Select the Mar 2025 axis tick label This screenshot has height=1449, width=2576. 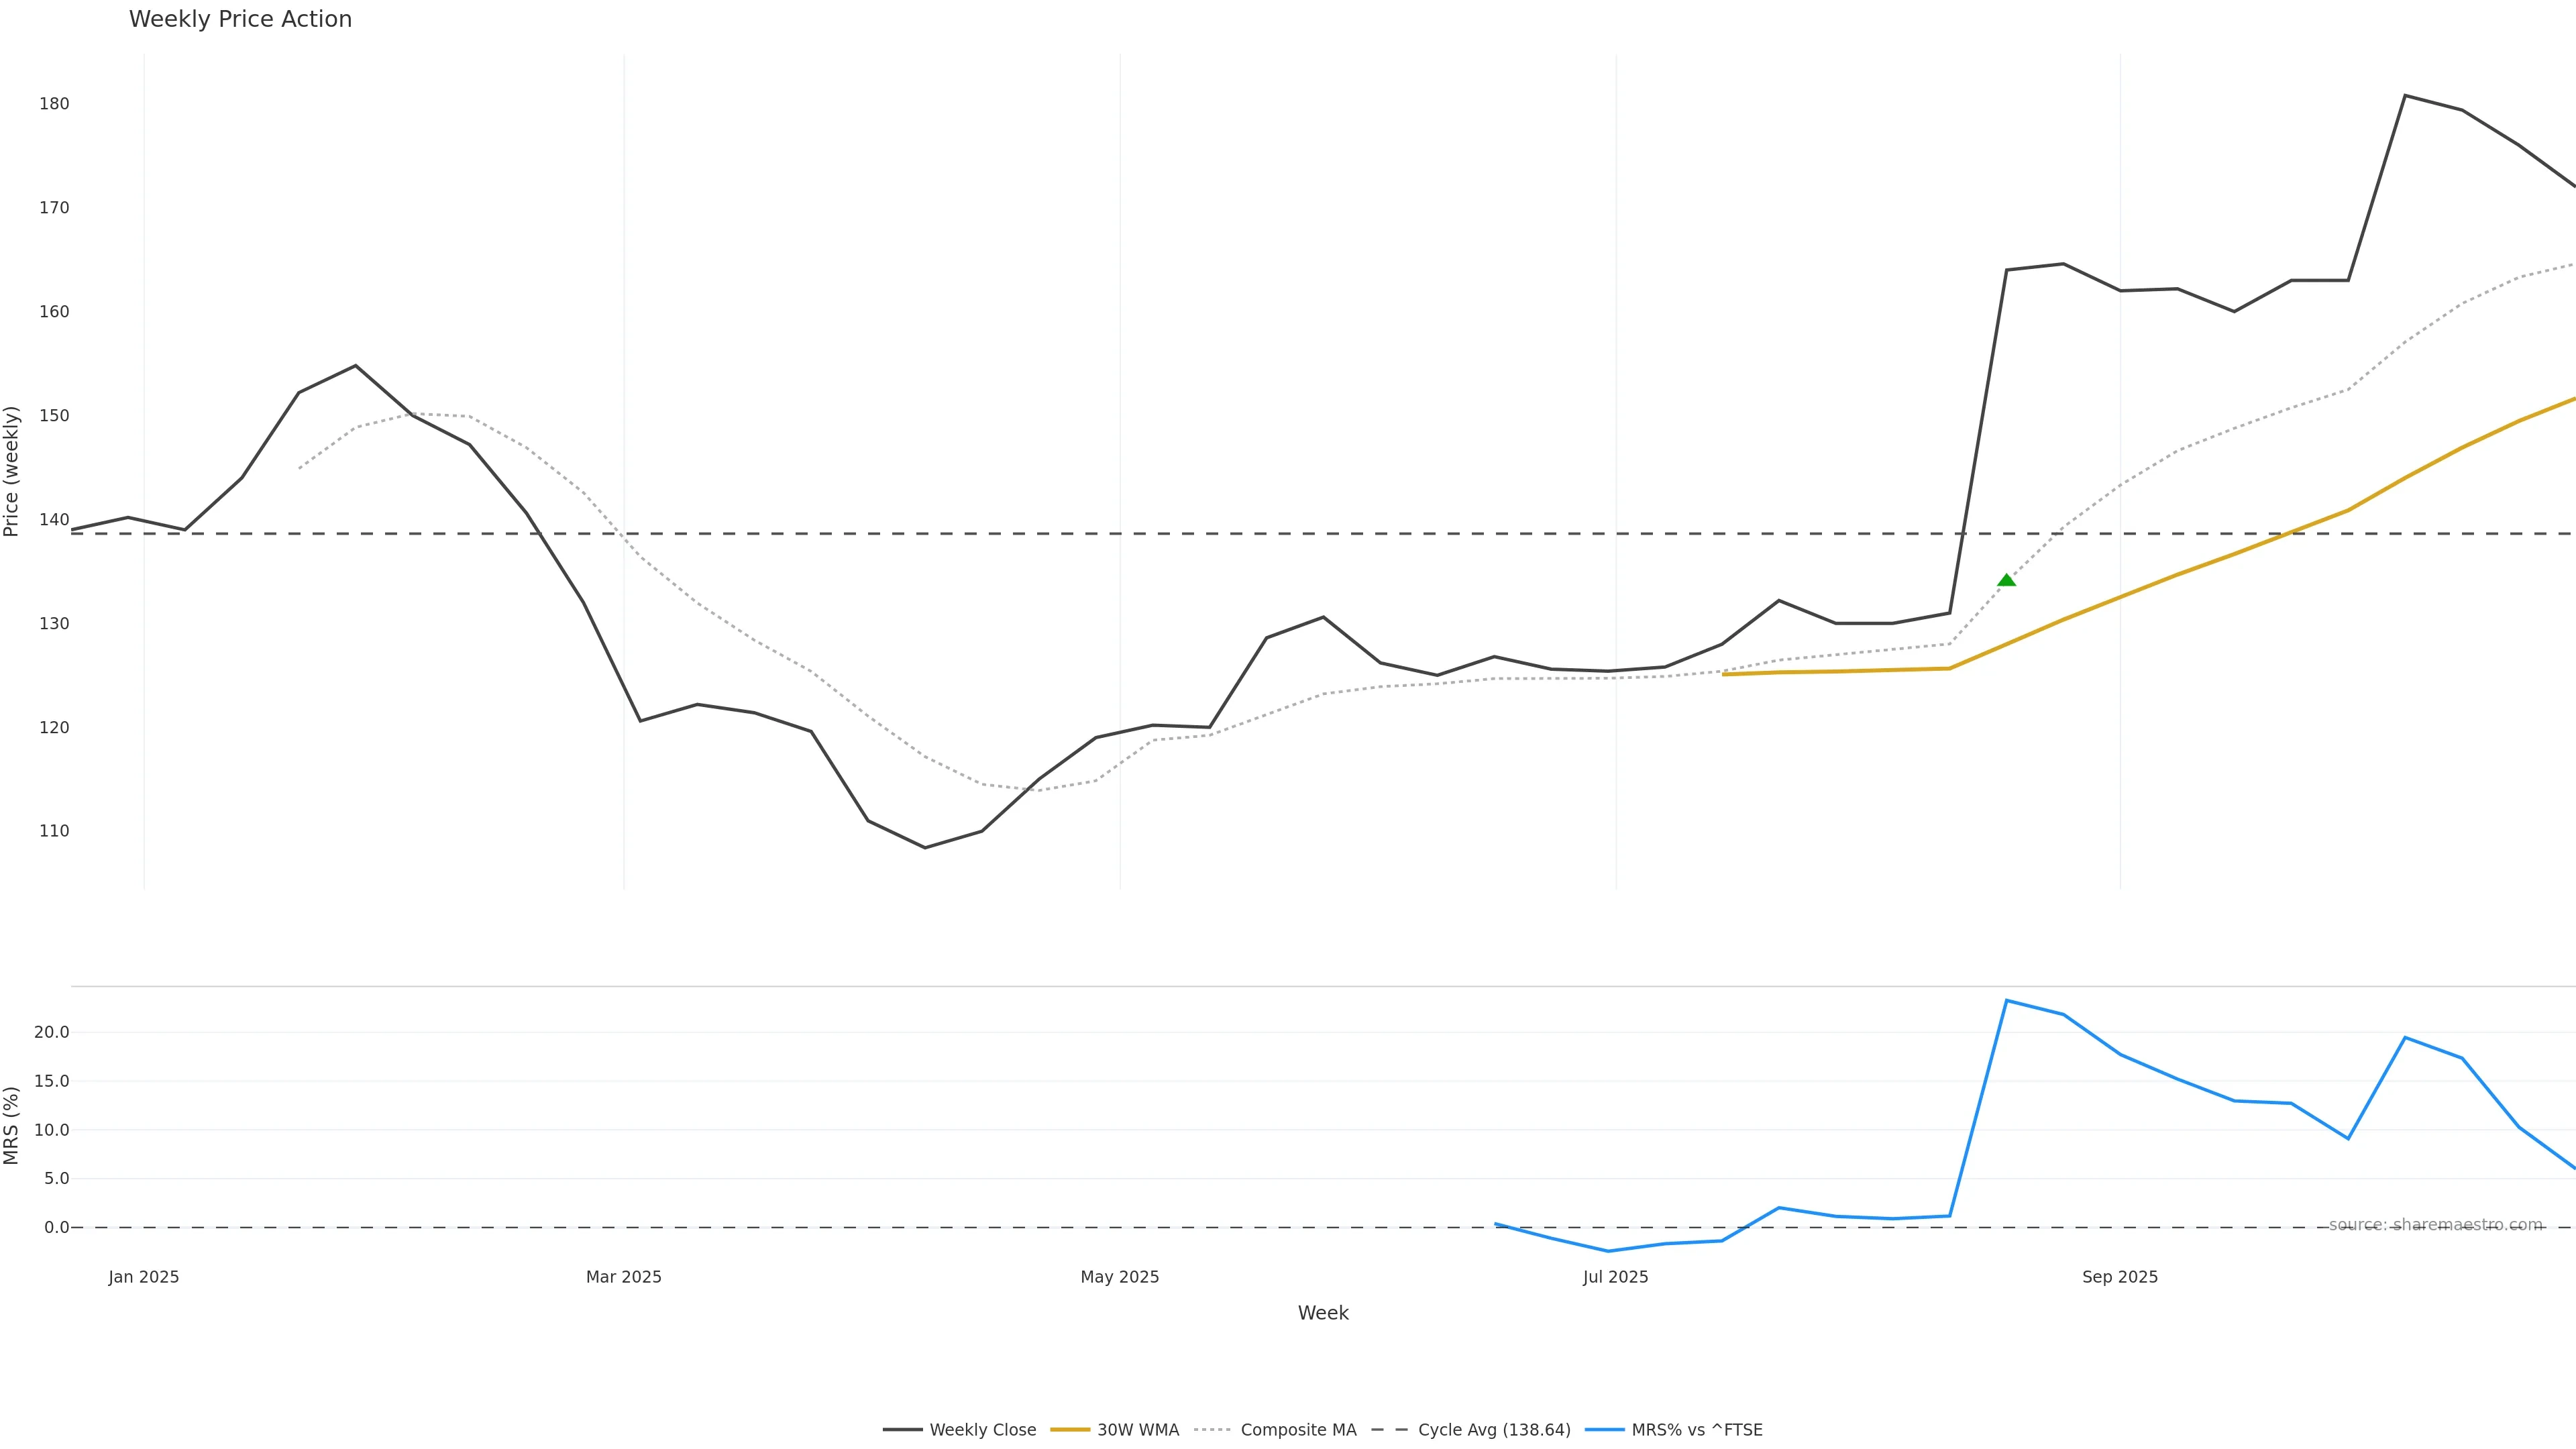[x=624, y=1277]
